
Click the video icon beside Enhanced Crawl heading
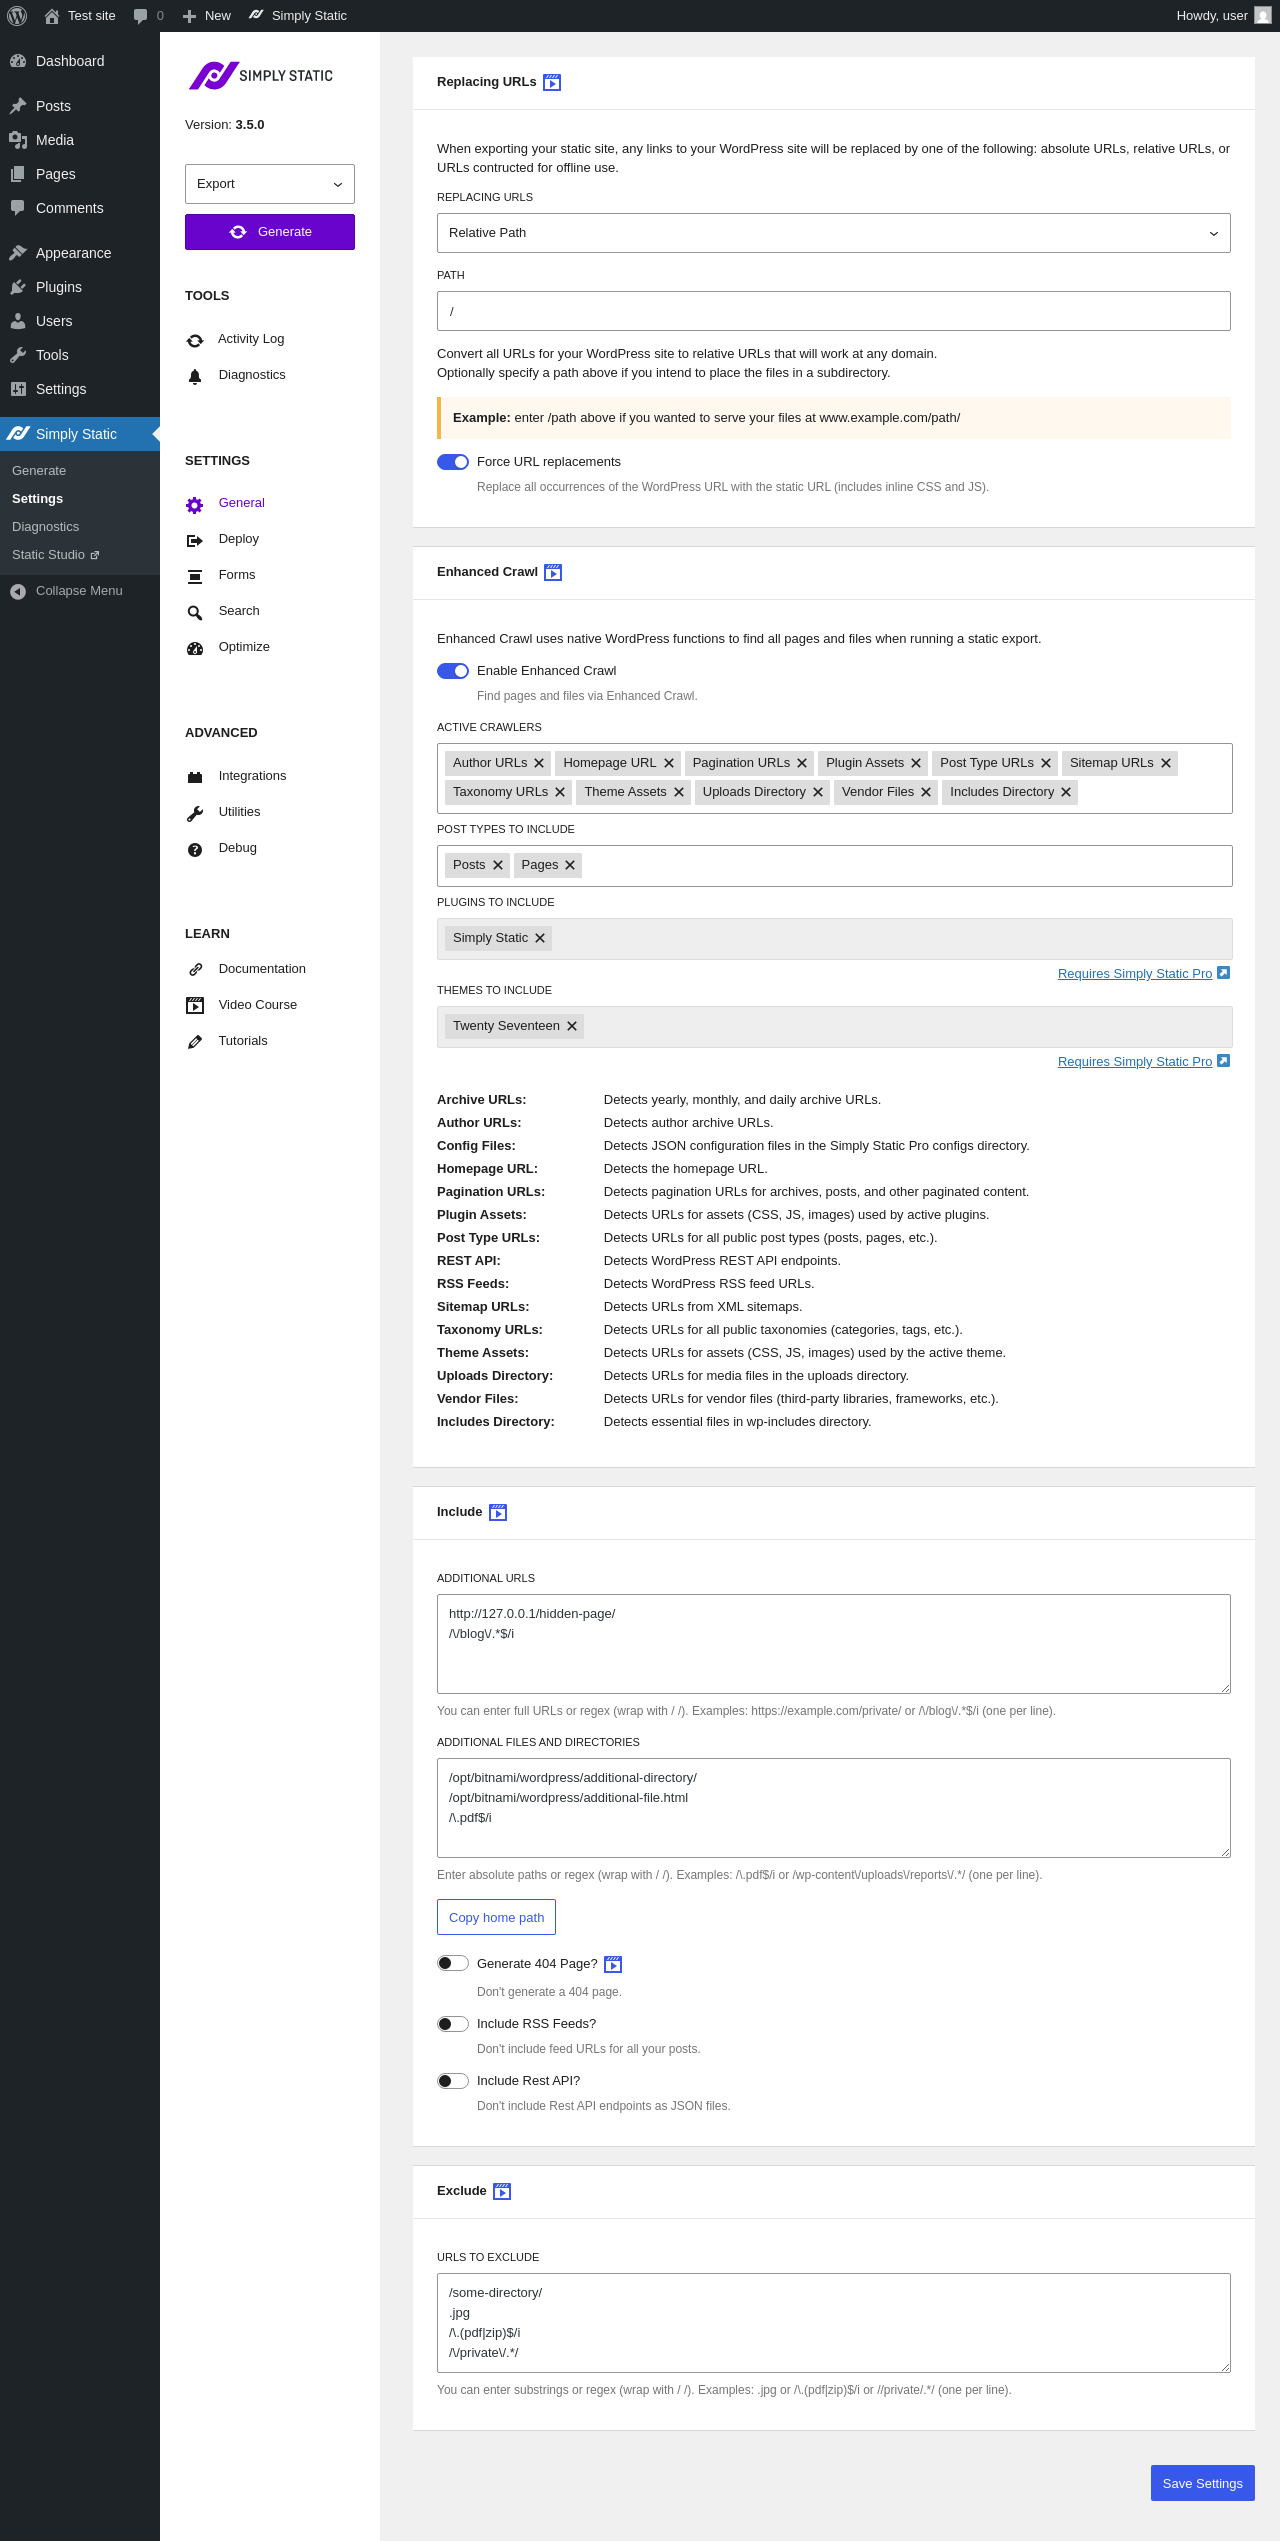pos(553,573)
